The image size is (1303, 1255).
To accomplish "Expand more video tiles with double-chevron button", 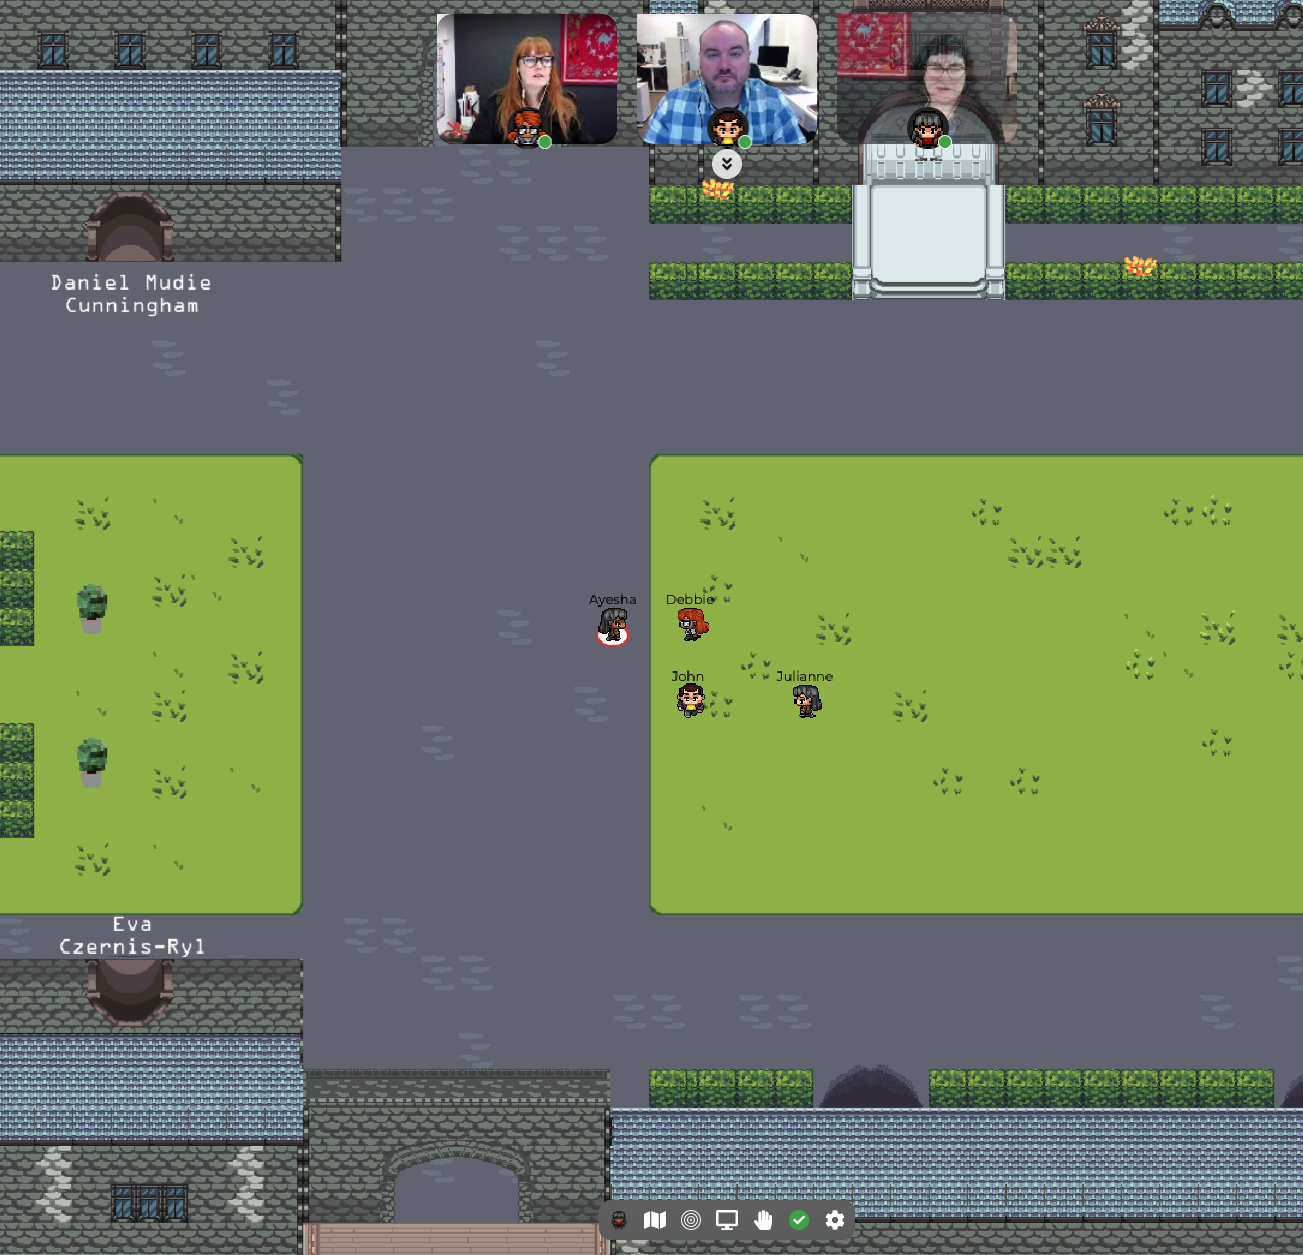I will coord(727,164).
